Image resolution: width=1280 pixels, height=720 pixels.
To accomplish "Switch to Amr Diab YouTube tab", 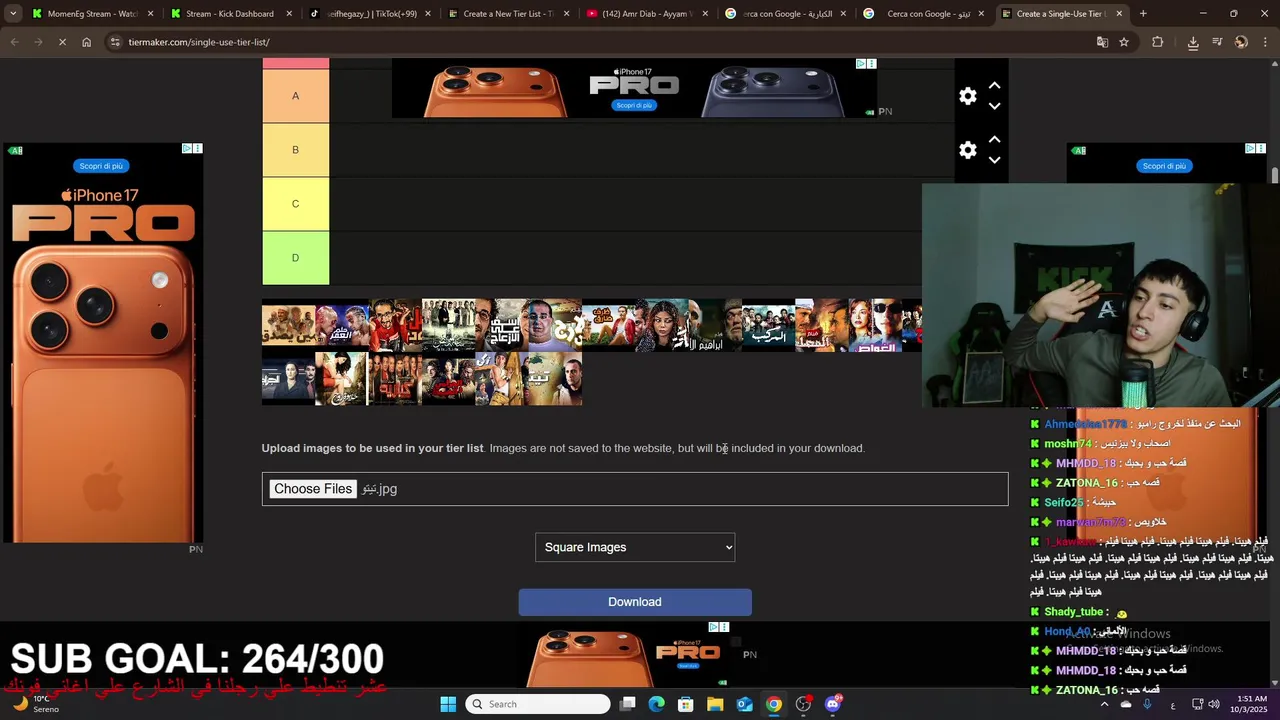I will click(647, 14).
